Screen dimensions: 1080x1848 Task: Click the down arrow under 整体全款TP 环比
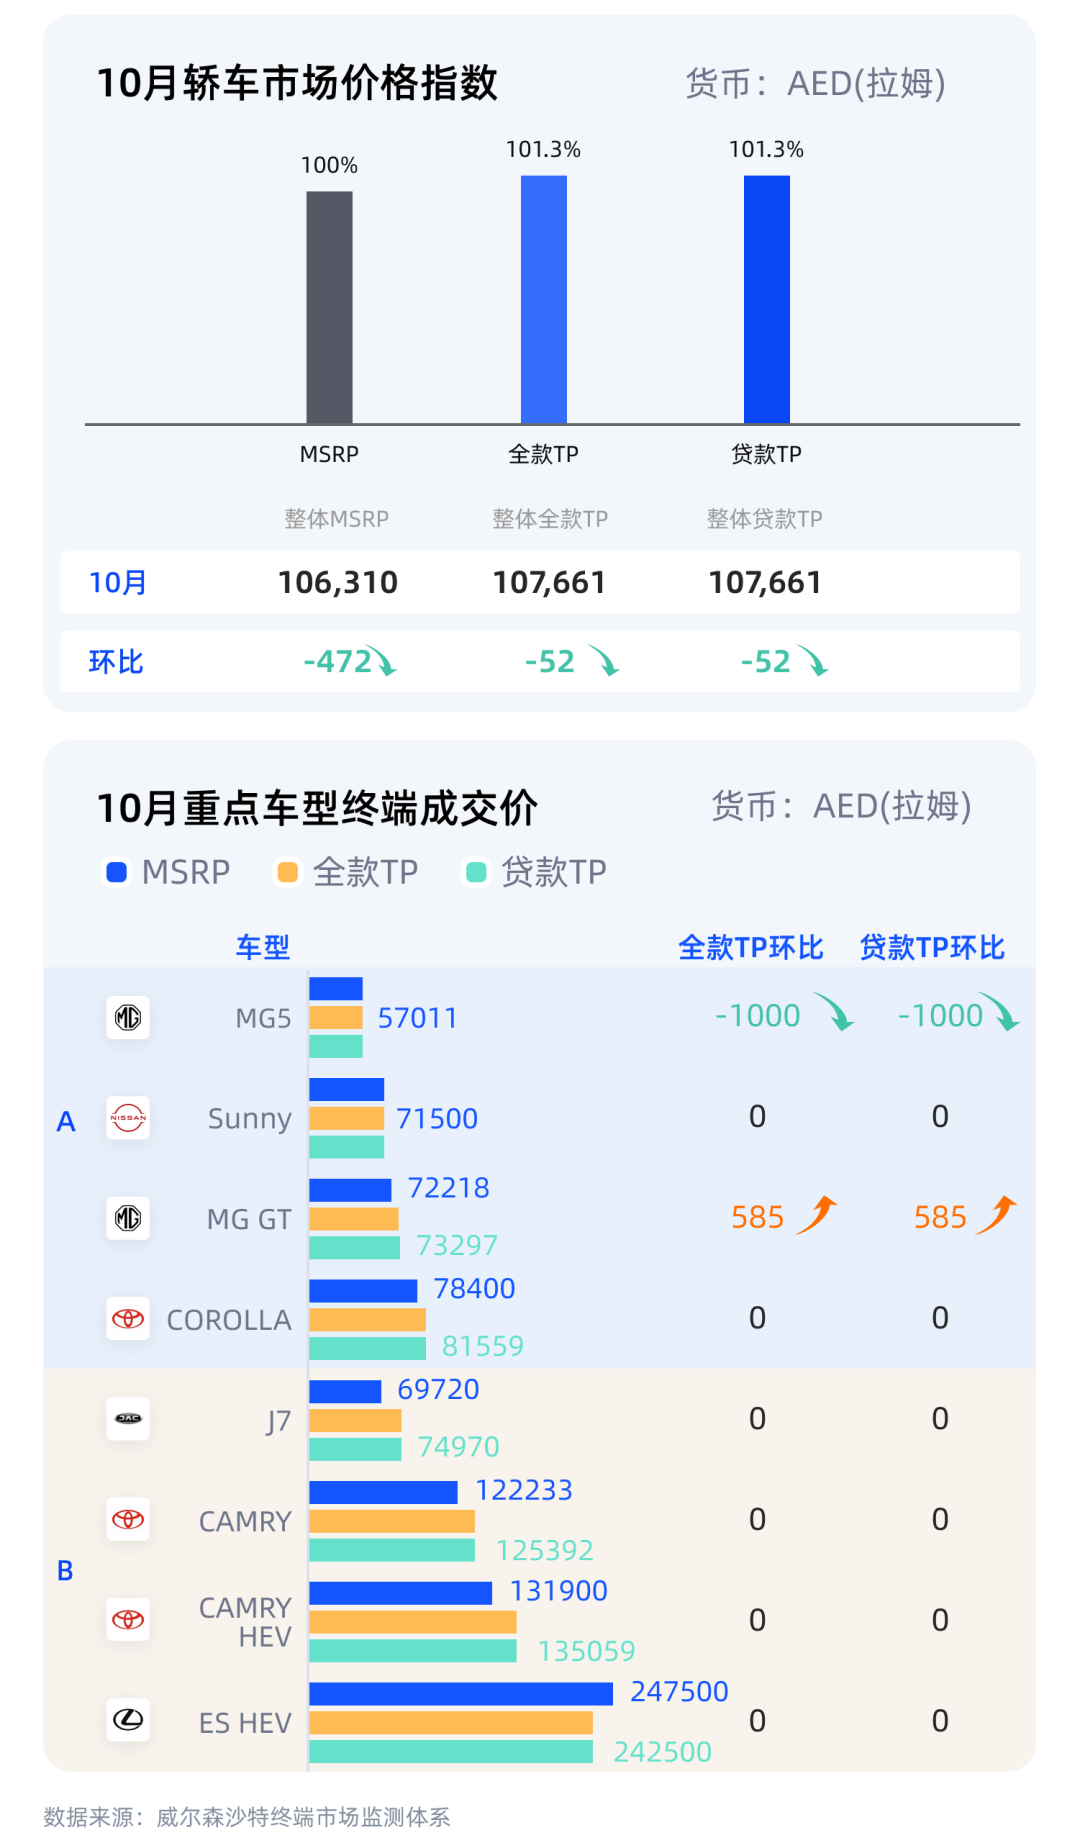click(604, 660)
